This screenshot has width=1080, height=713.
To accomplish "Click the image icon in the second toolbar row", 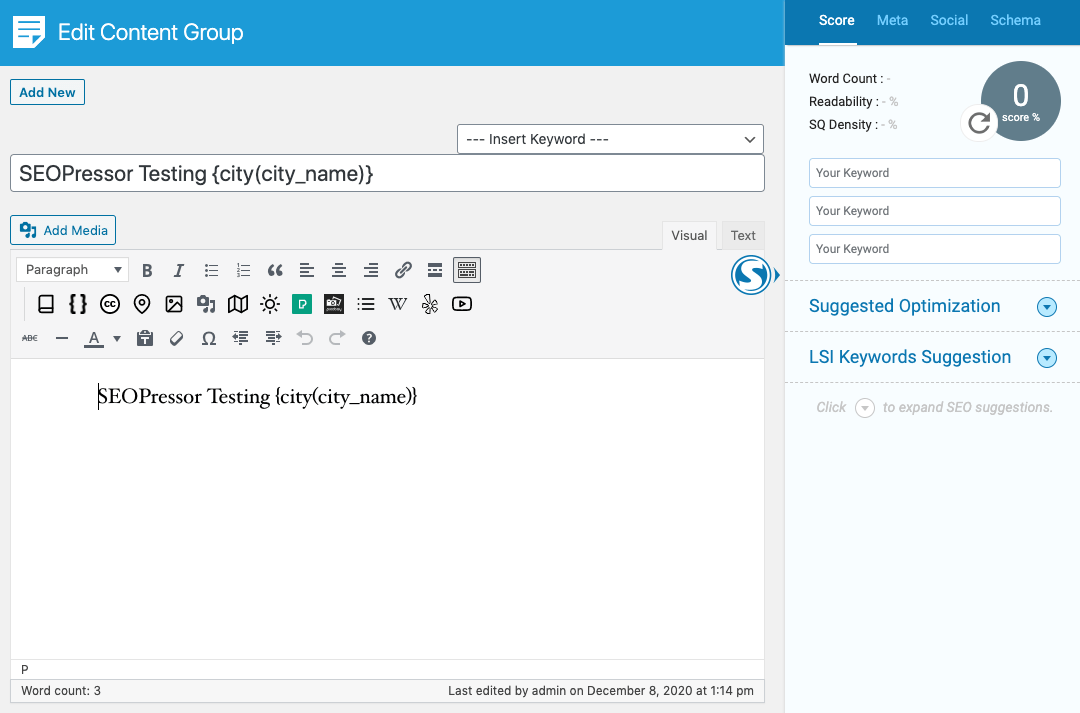I will coord(174,304).
